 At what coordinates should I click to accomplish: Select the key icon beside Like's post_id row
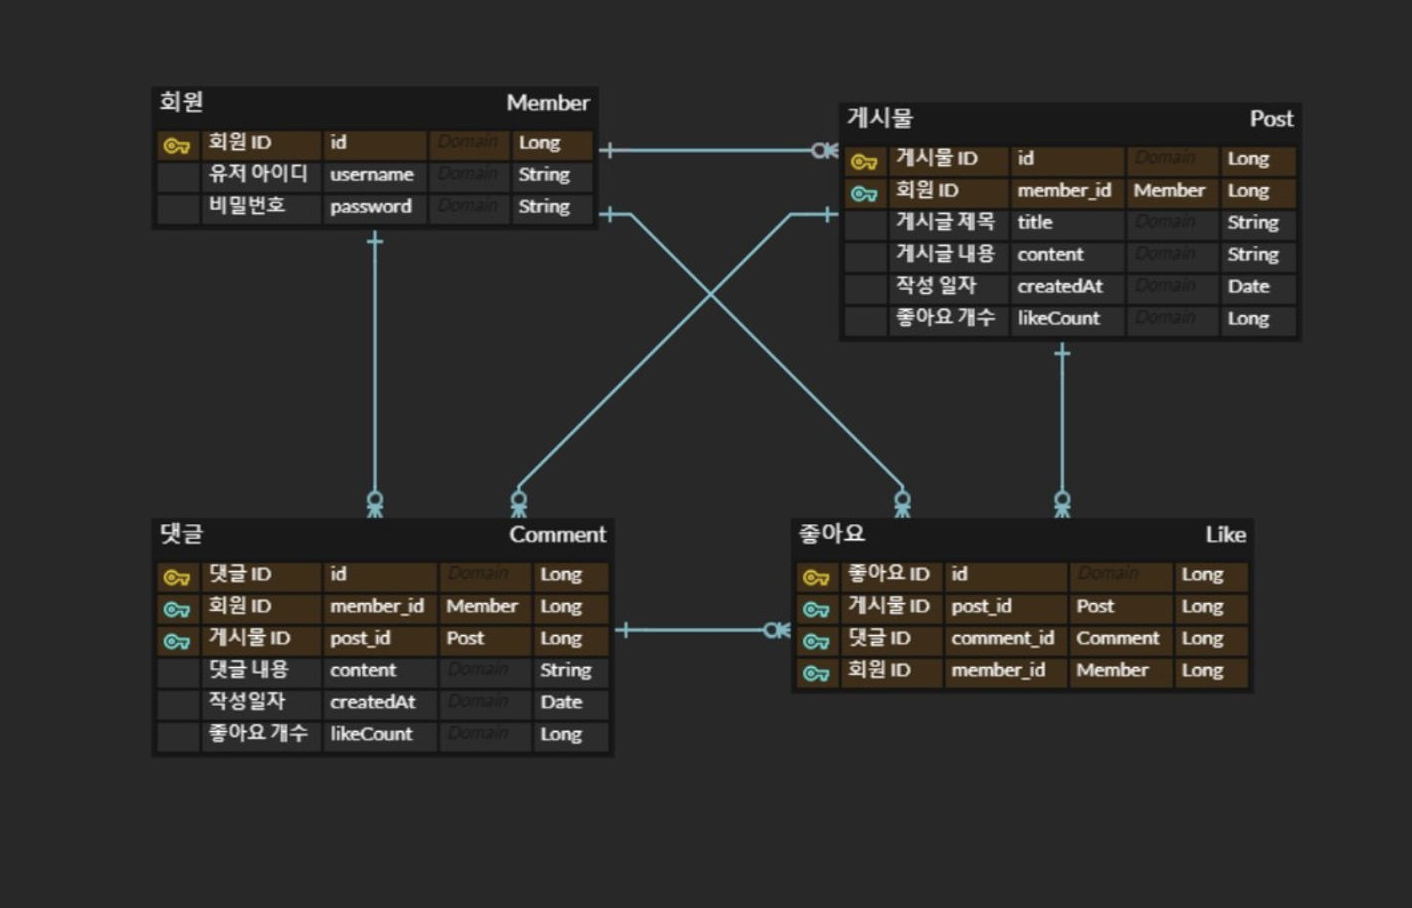pyautogui.click(x=818, y=606)
